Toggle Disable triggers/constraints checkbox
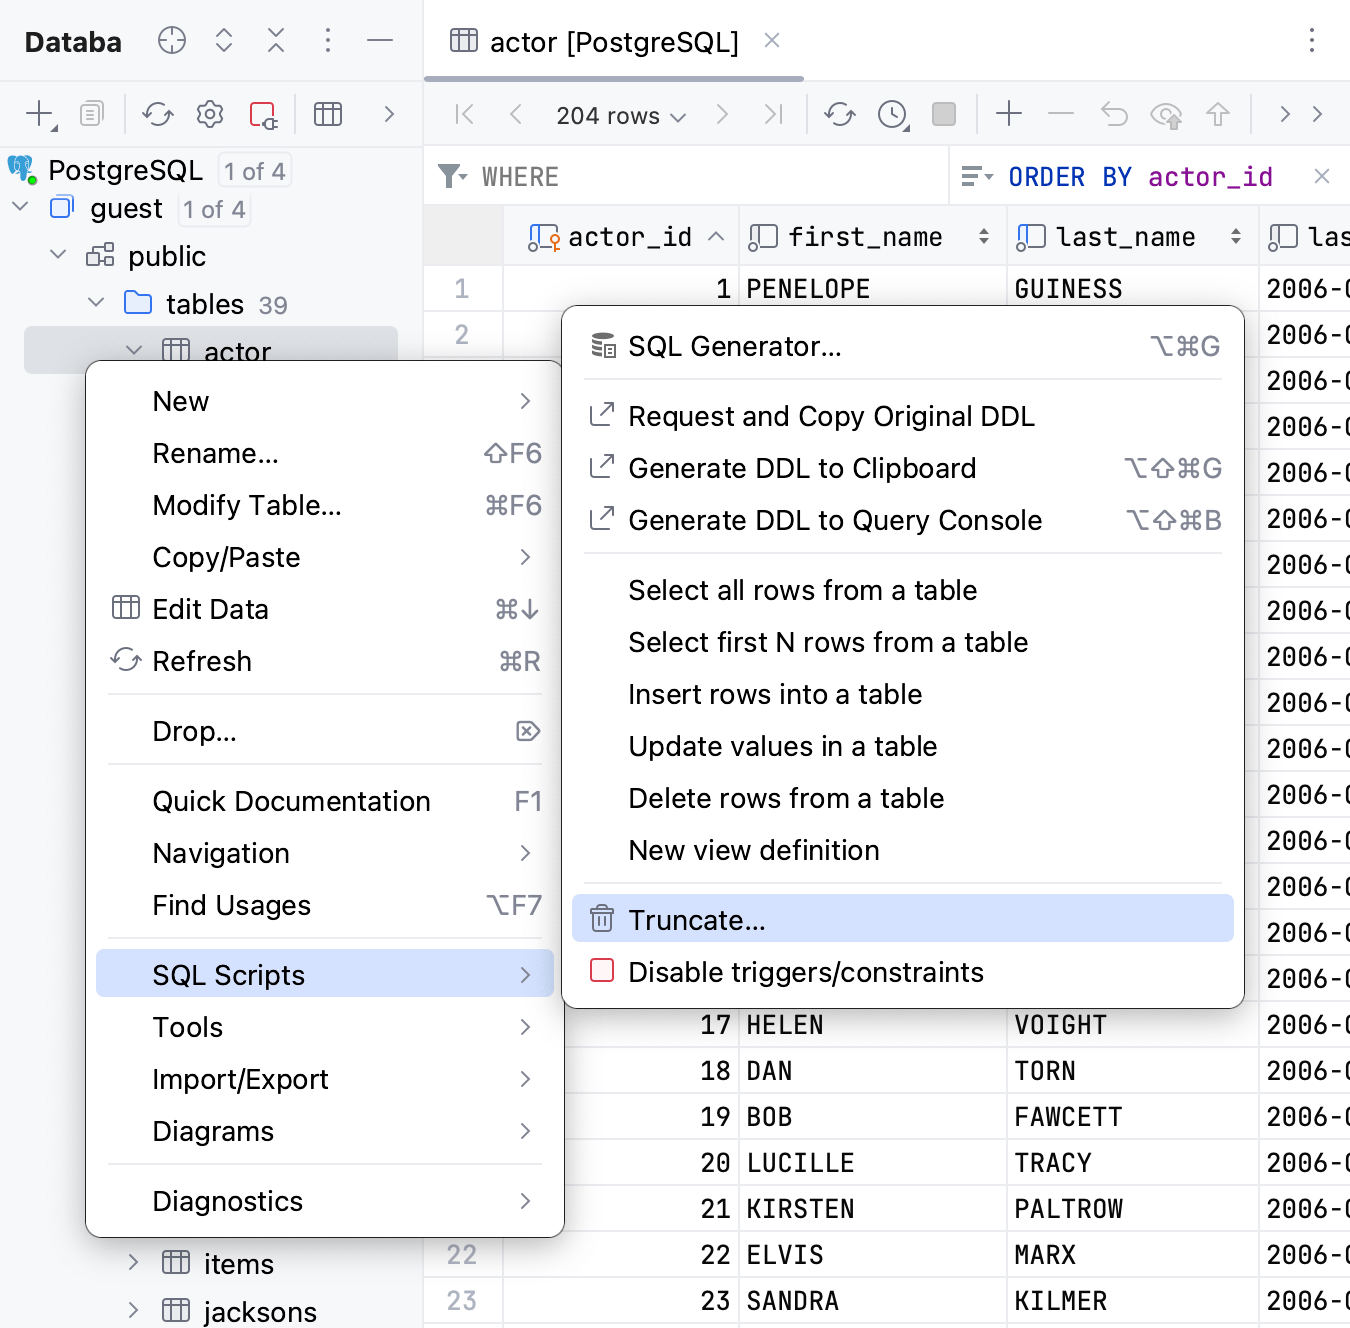The image size is (1350, 1328). click(601, 970)
